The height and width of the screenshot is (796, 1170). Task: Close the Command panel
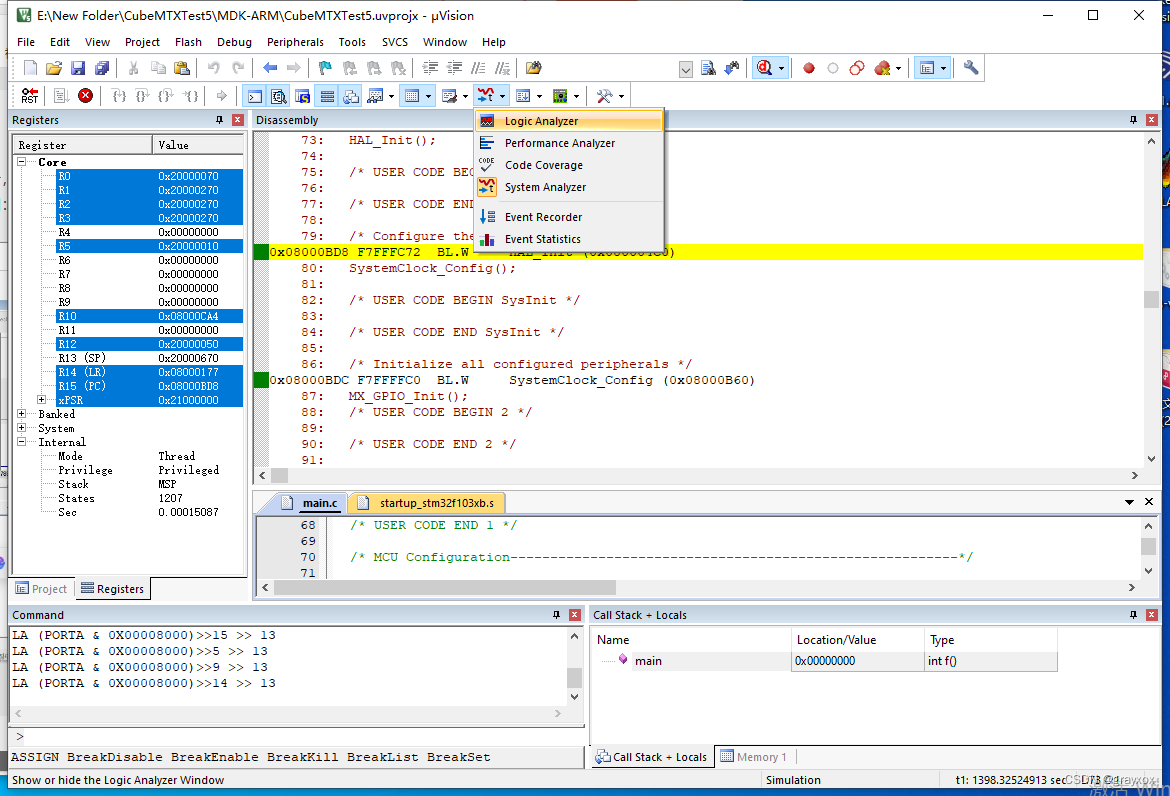pos(575,615)
